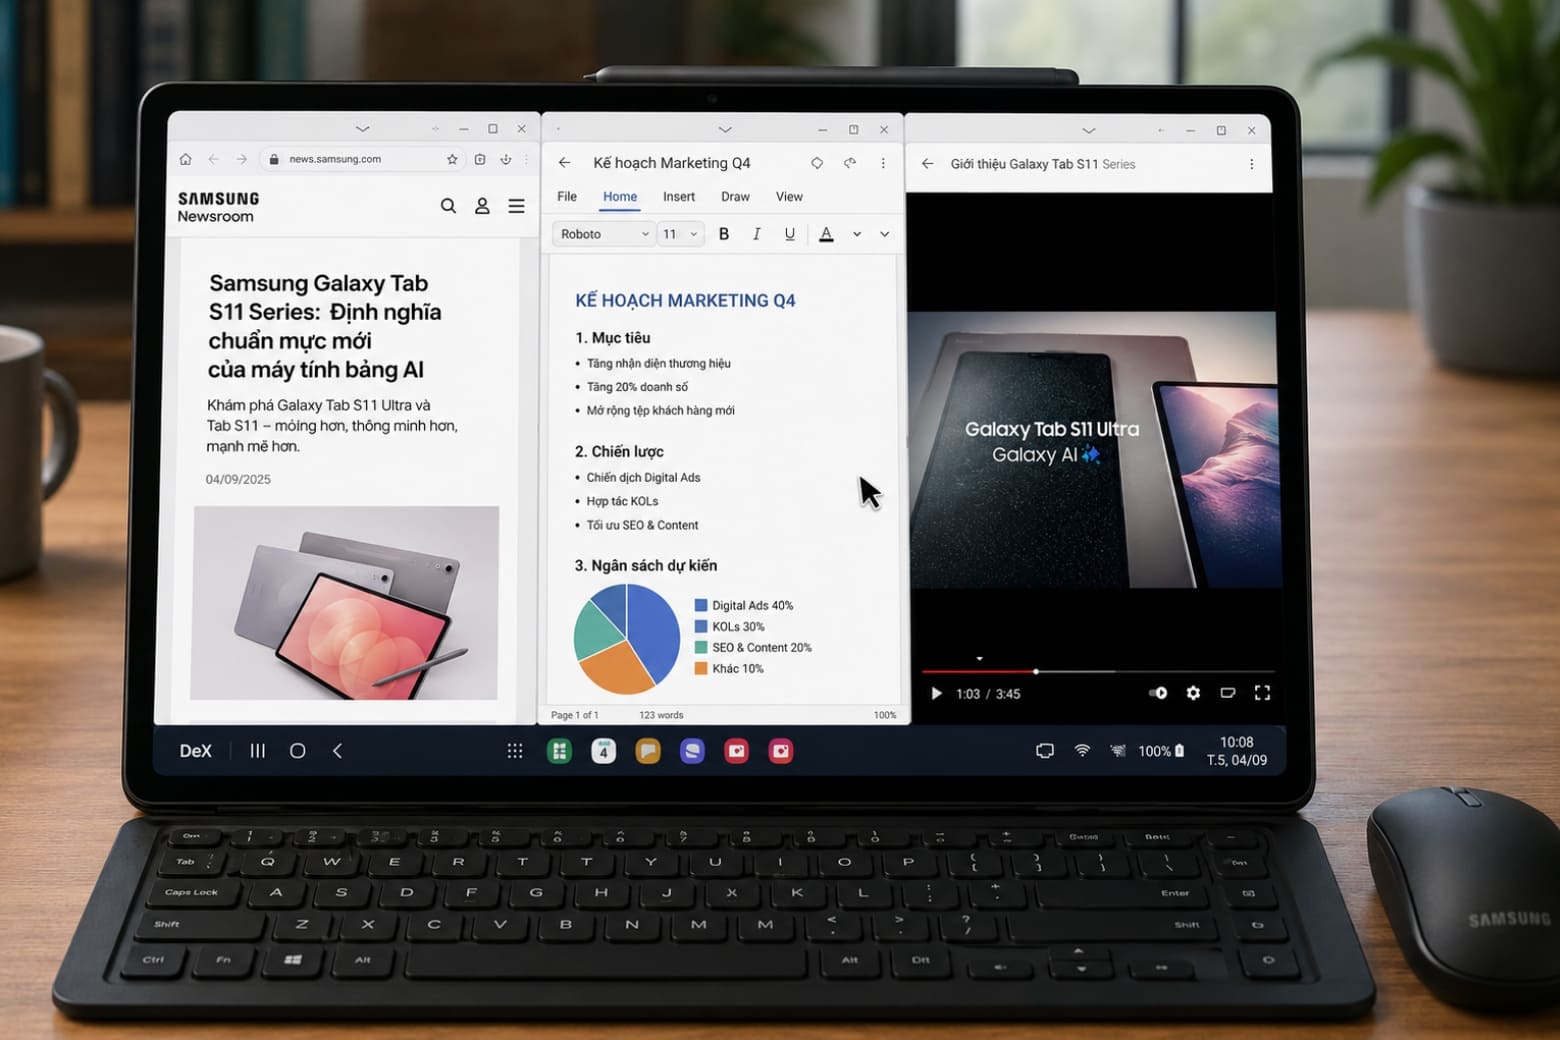This screenshot has height=1040, width=1560.
Task: Click the news.samsung.com address bar
Action: [x=350, y=159]
